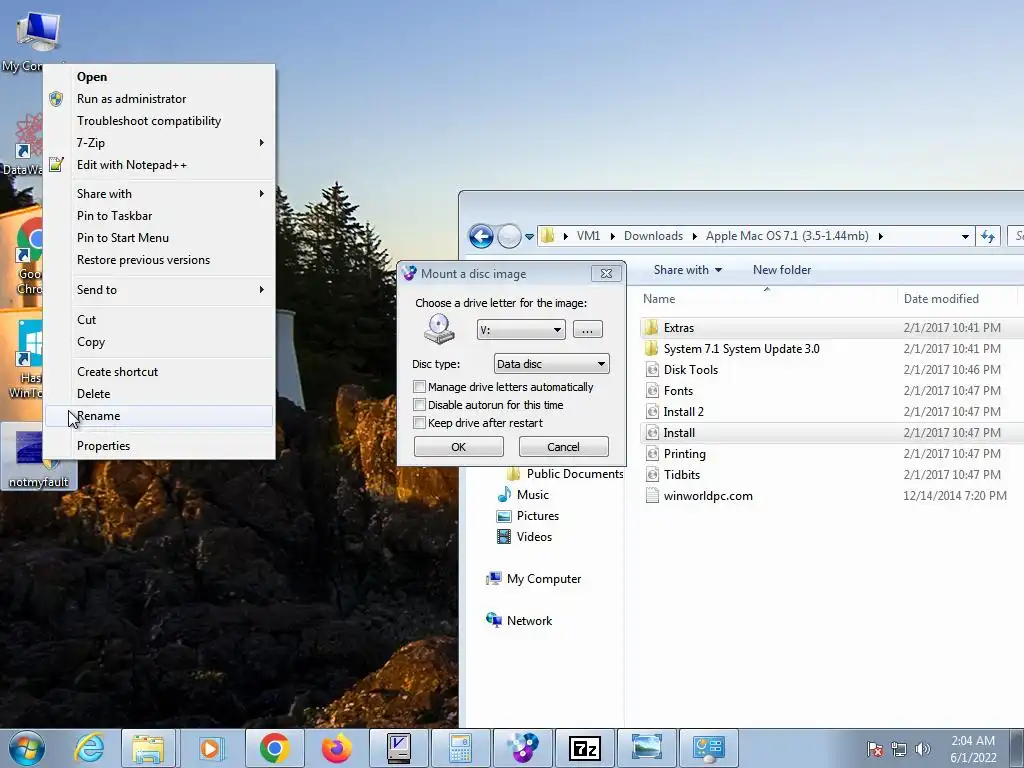Open Internet Explorer from the taskbar
Viewport: 1024px width, 768px height.
coord(89,748)
